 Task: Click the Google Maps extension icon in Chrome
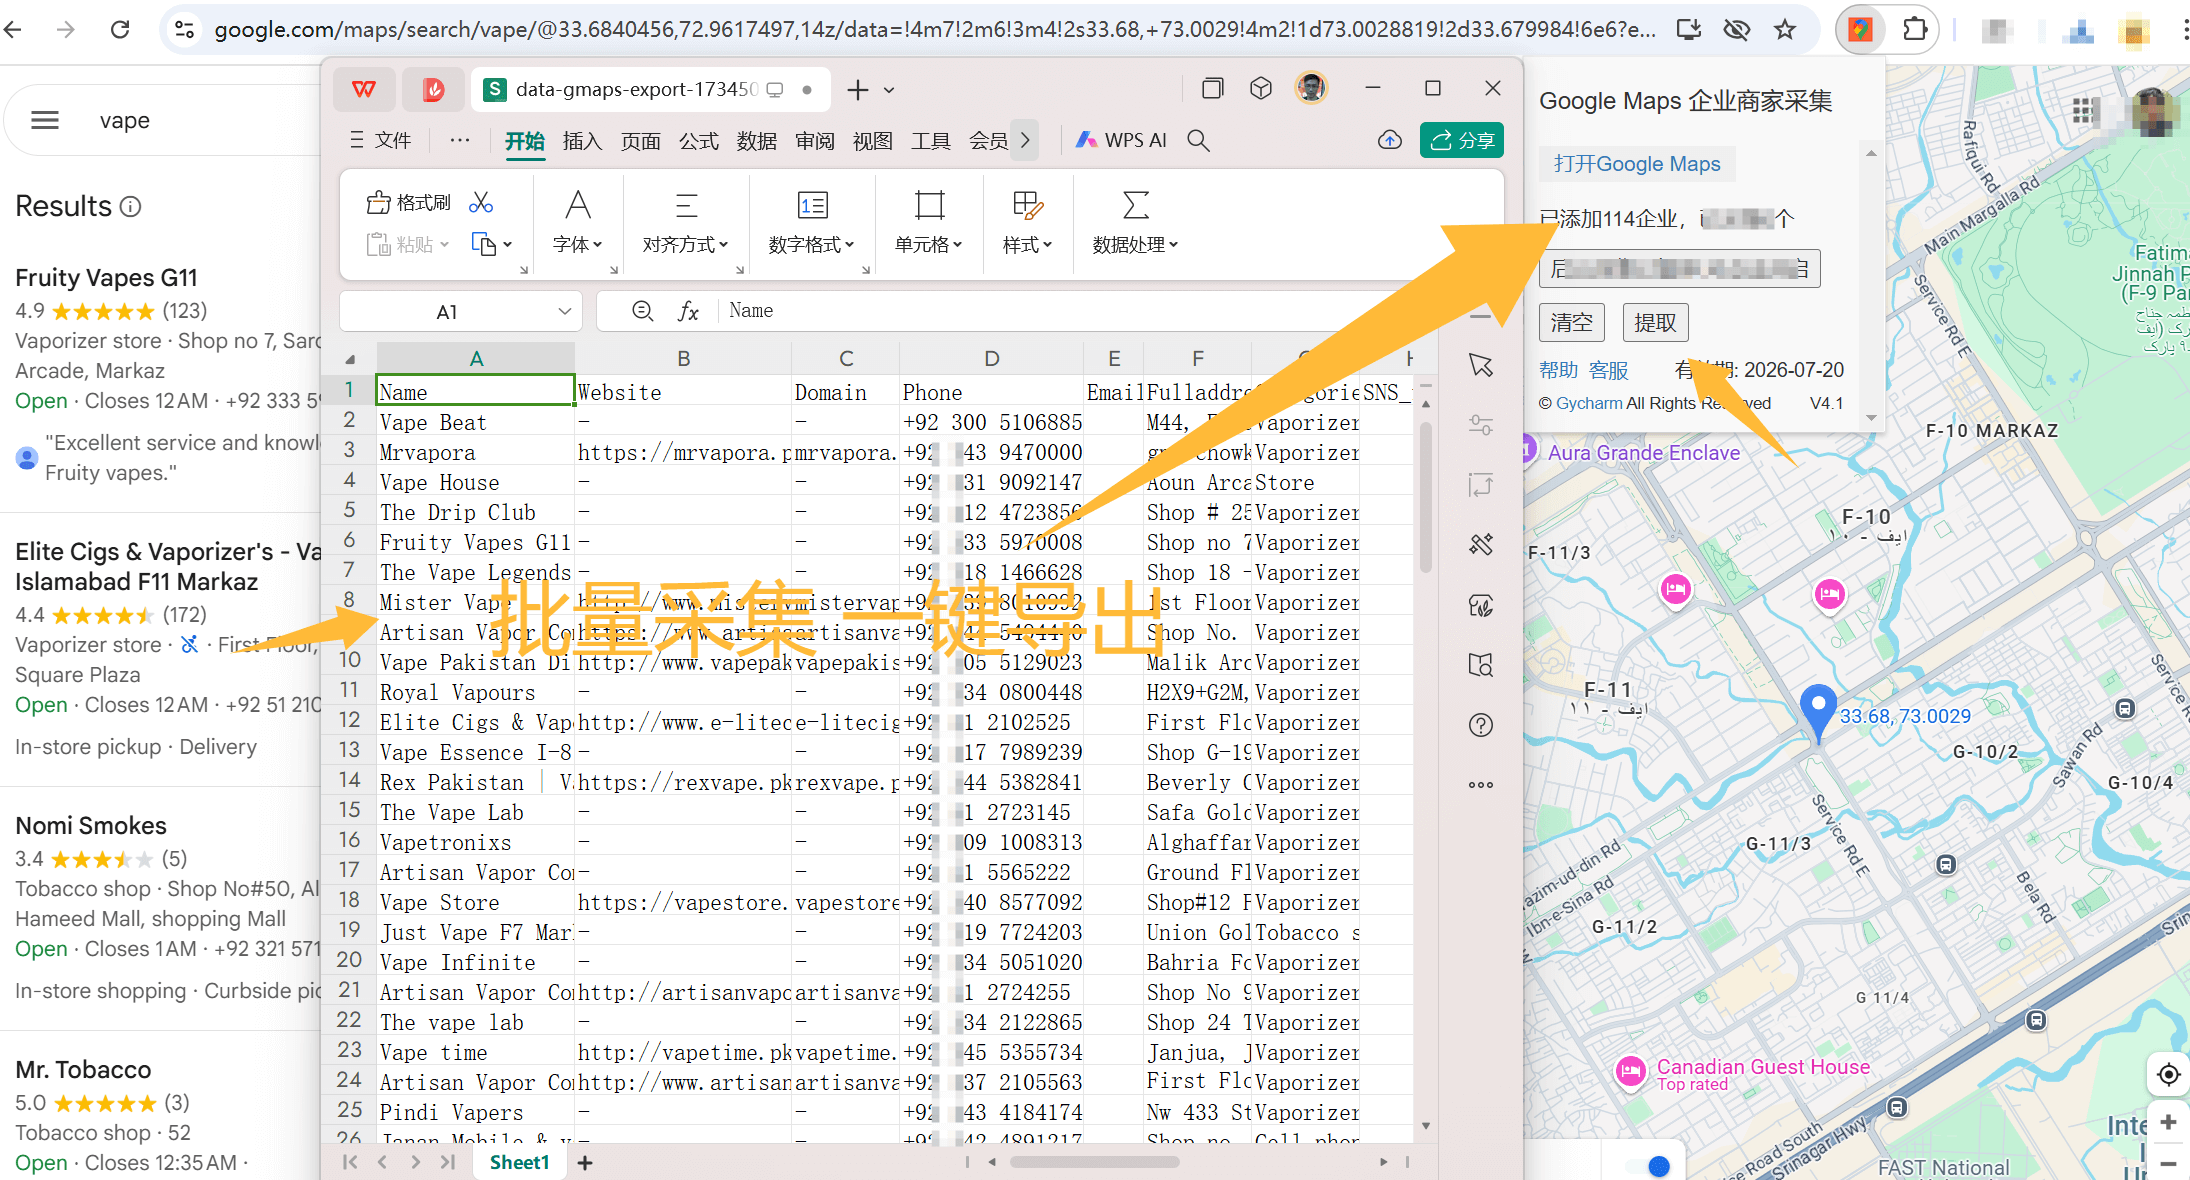click(x=1860, y=29)
